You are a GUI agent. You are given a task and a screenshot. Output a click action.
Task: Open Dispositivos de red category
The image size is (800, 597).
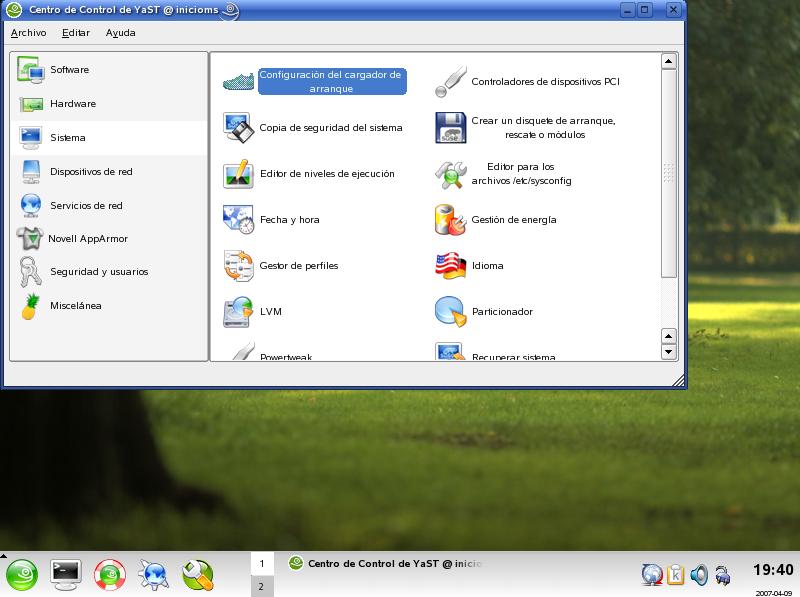point(90,172)
